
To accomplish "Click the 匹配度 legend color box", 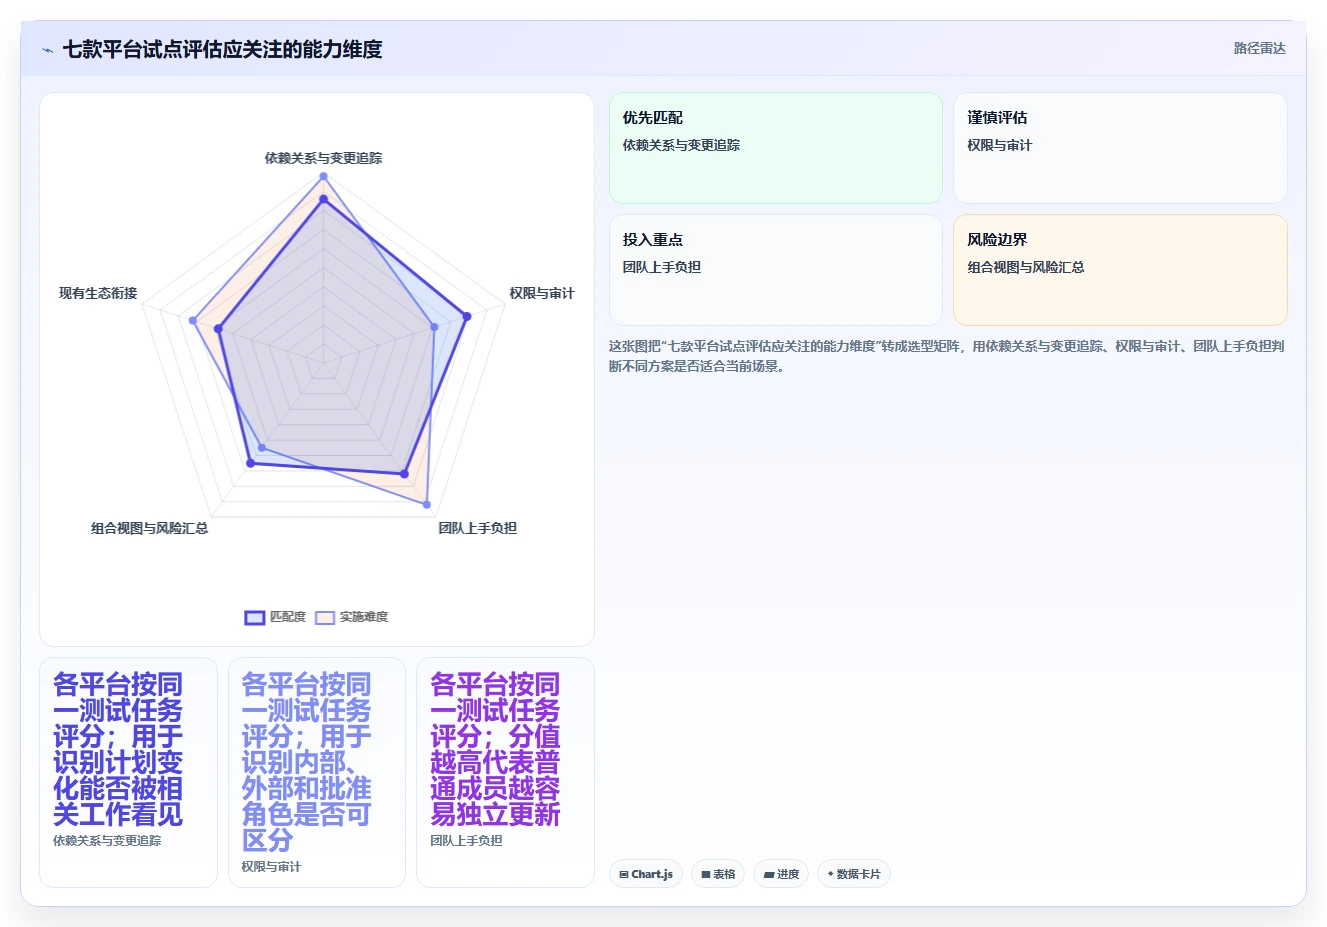I will 255,618.
